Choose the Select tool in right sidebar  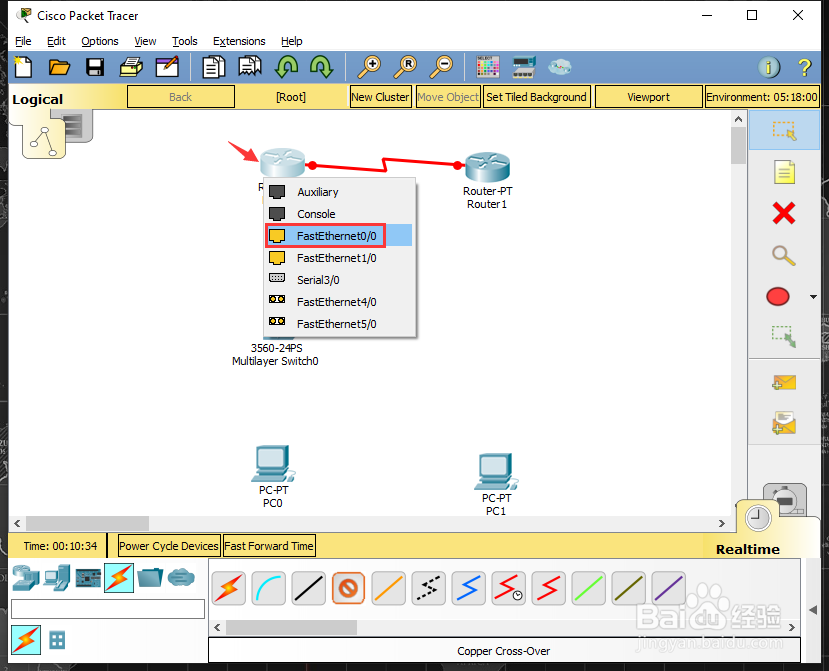click(784, 131)
